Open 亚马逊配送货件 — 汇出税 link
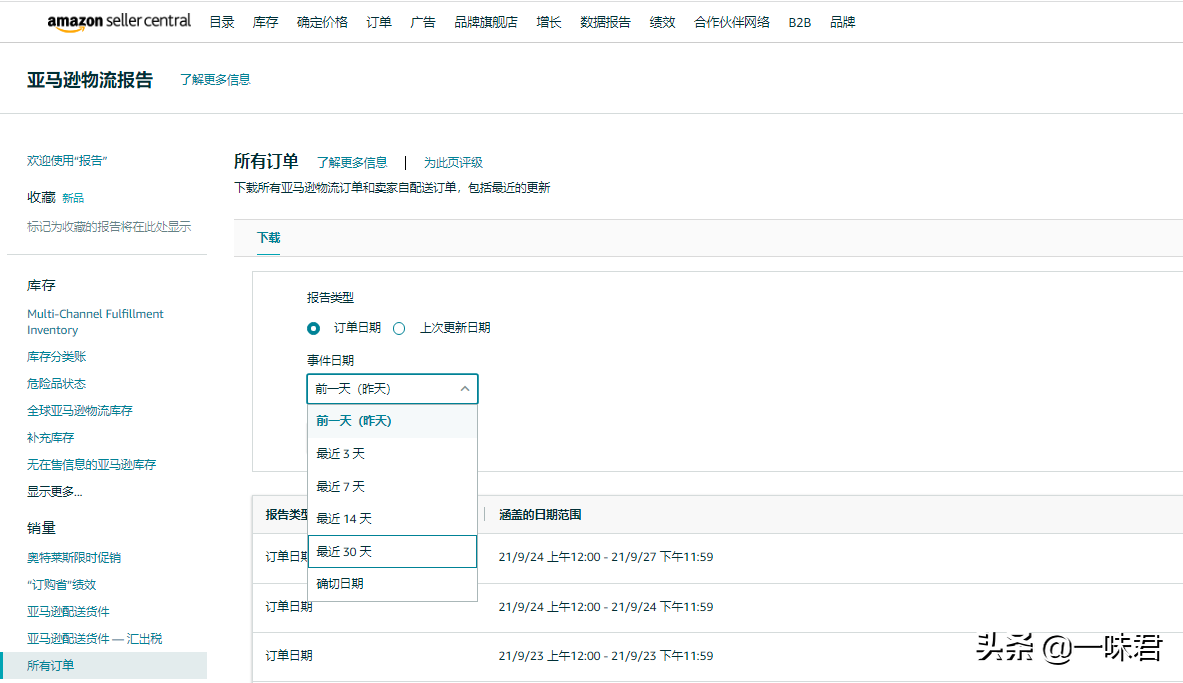The height and width of the screenshot is (683, 1183). pos(94,638)
